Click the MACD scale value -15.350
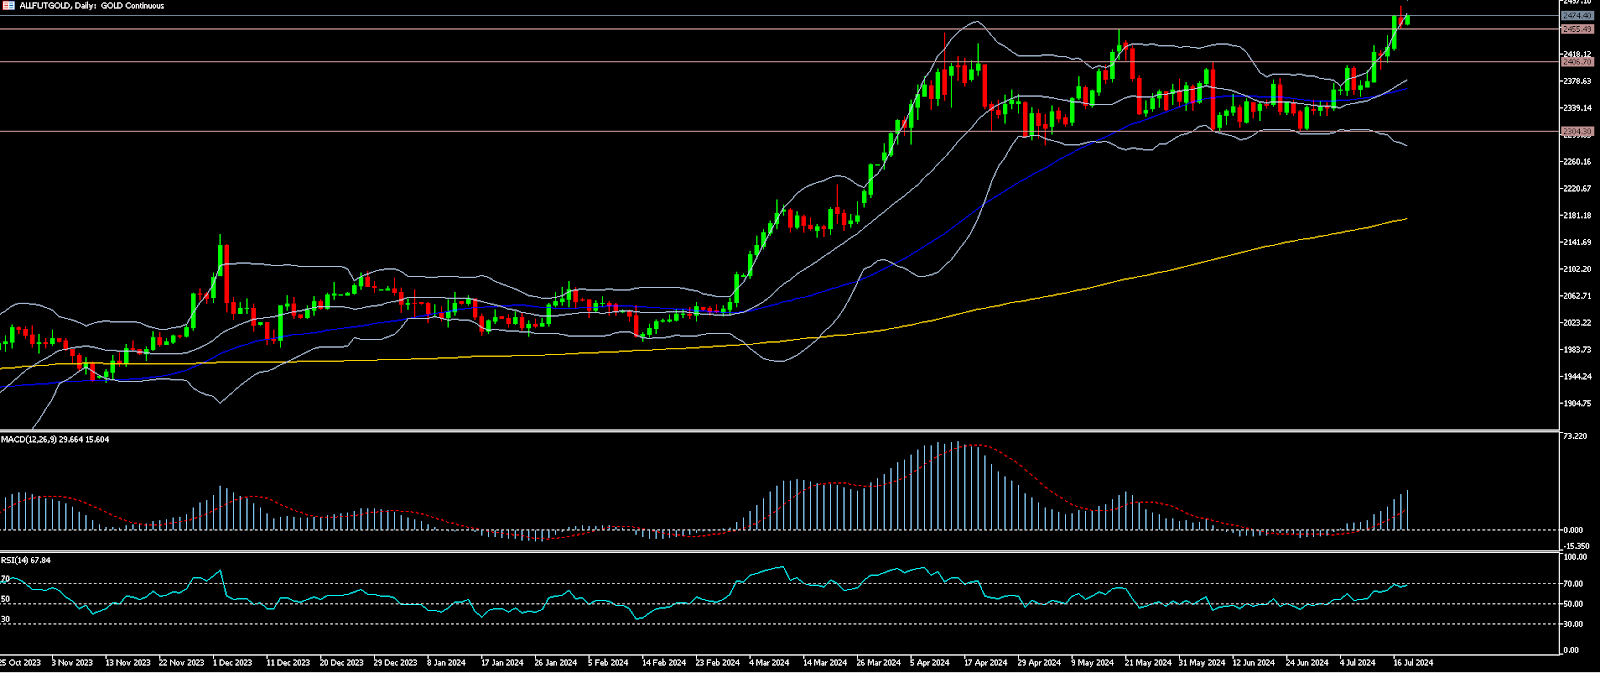1600x673 pixels. [1577, 547]
